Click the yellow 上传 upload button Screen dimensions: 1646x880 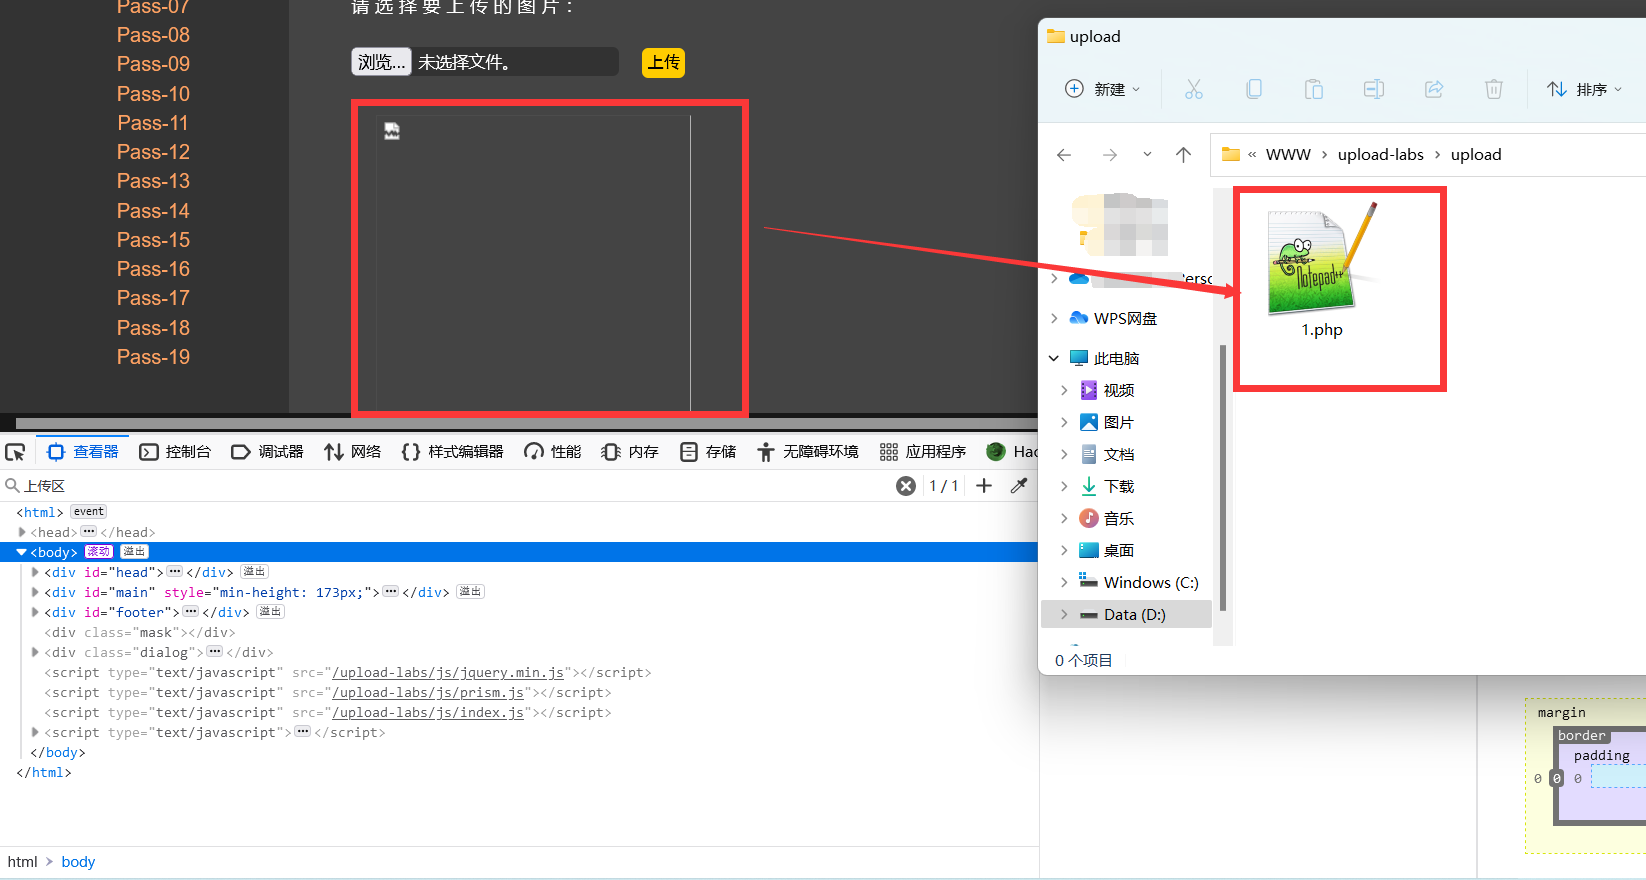click(x=663, y=62)
